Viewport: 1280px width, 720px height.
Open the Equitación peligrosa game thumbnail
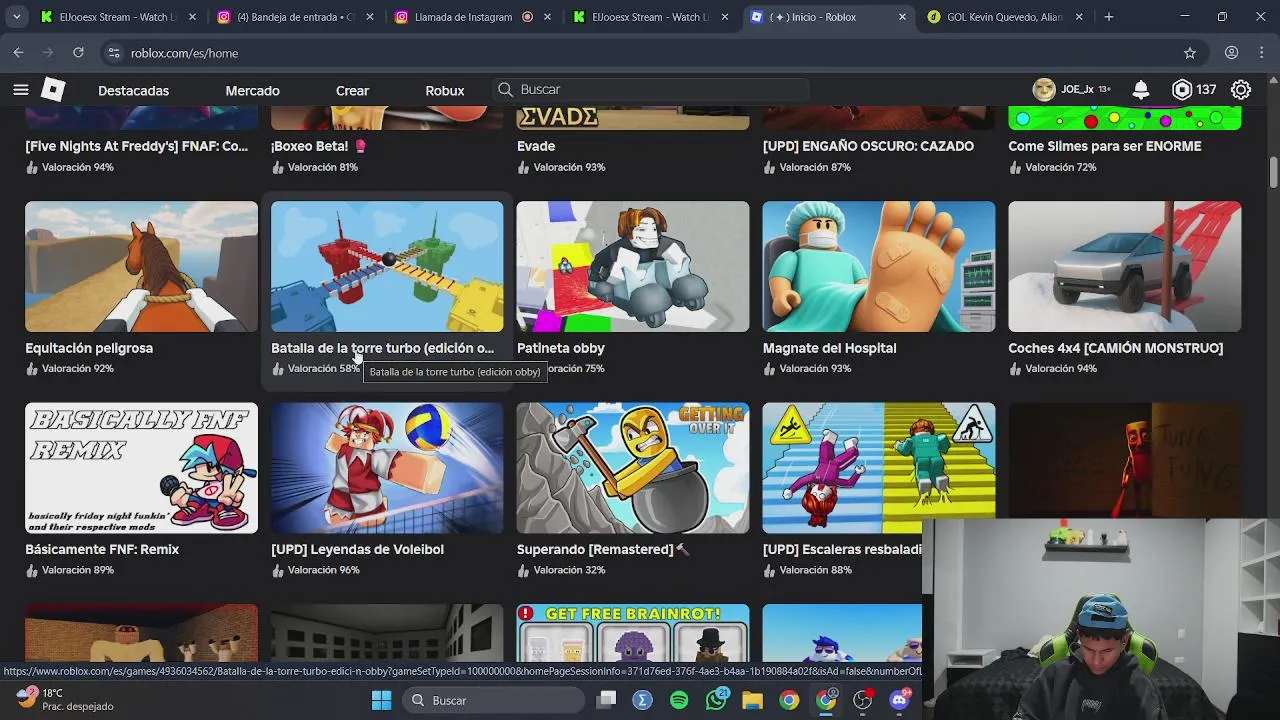(141, 266)
